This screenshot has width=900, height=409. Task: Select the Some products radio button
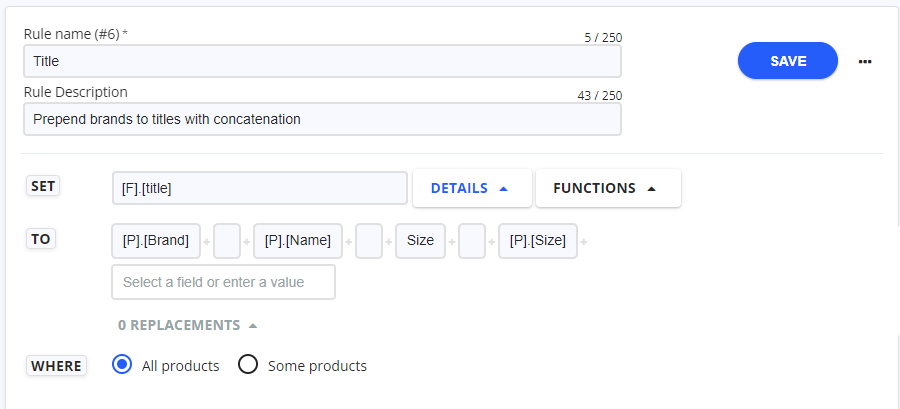tap(248, 364)
